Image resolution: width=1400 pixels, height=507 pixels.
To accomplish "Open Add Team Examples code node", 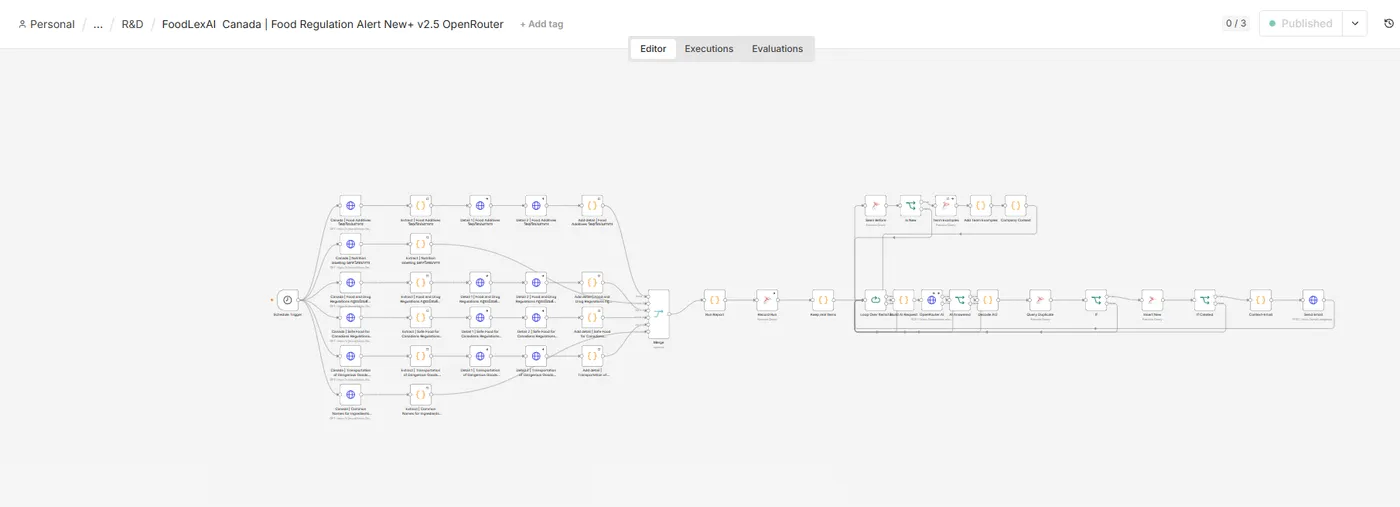I will [x=981, y=205].
